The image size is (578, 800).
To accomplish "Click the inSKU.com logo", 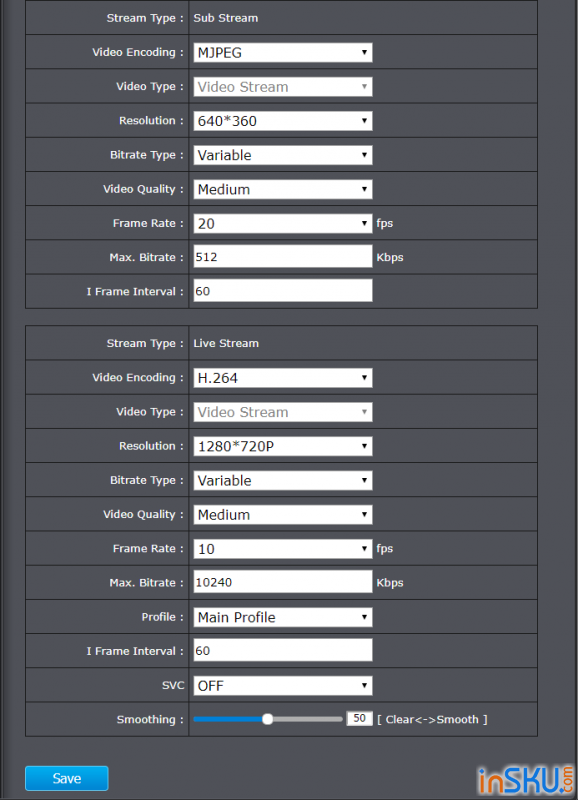I will [526, 780].
